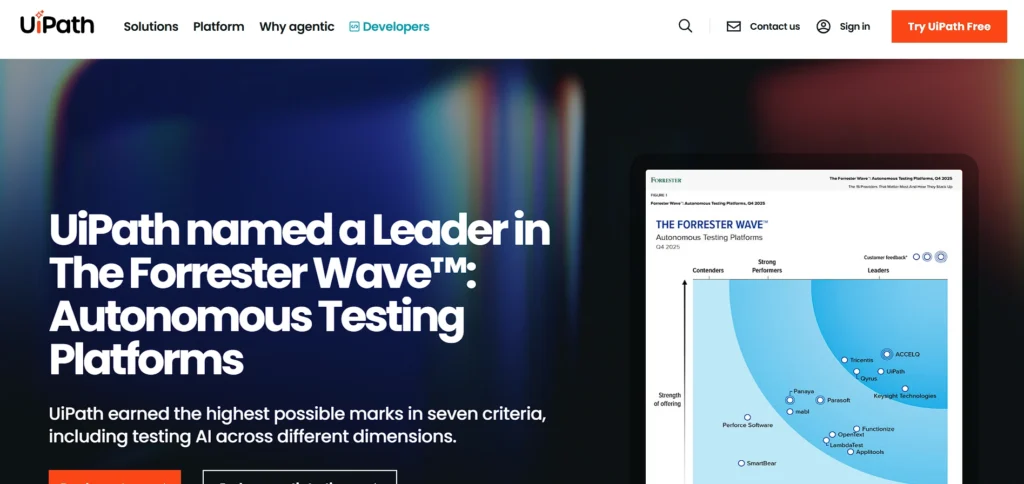Click the SmartBear dot on the chart

[x=741, y=463]
